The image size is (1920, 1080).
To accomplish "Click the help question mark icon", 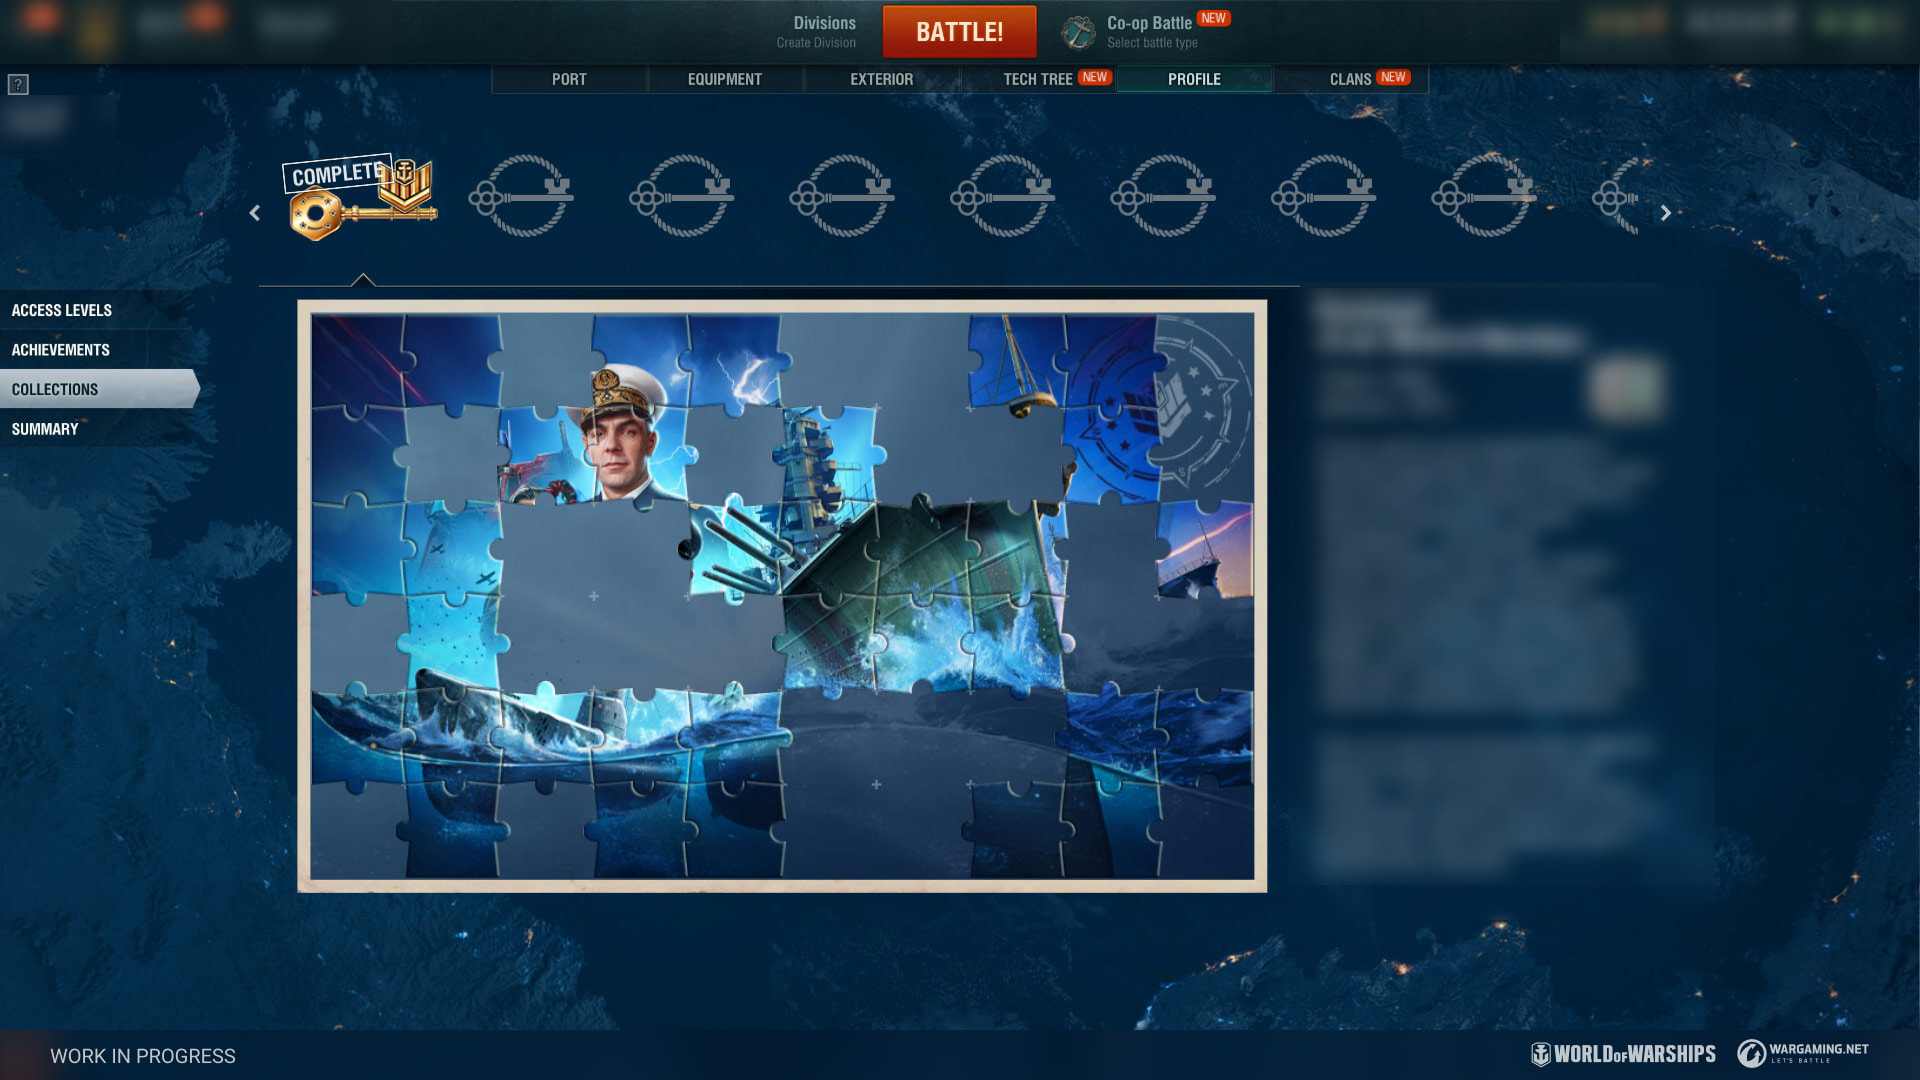I will click(18, 85).
